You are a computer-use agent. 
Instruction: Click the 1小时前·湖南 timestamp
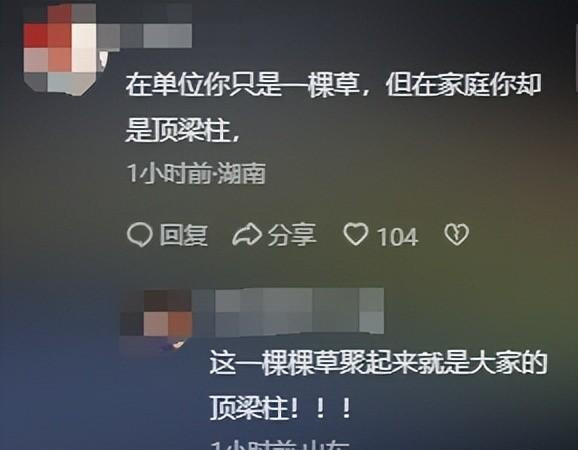pos(196,173)
